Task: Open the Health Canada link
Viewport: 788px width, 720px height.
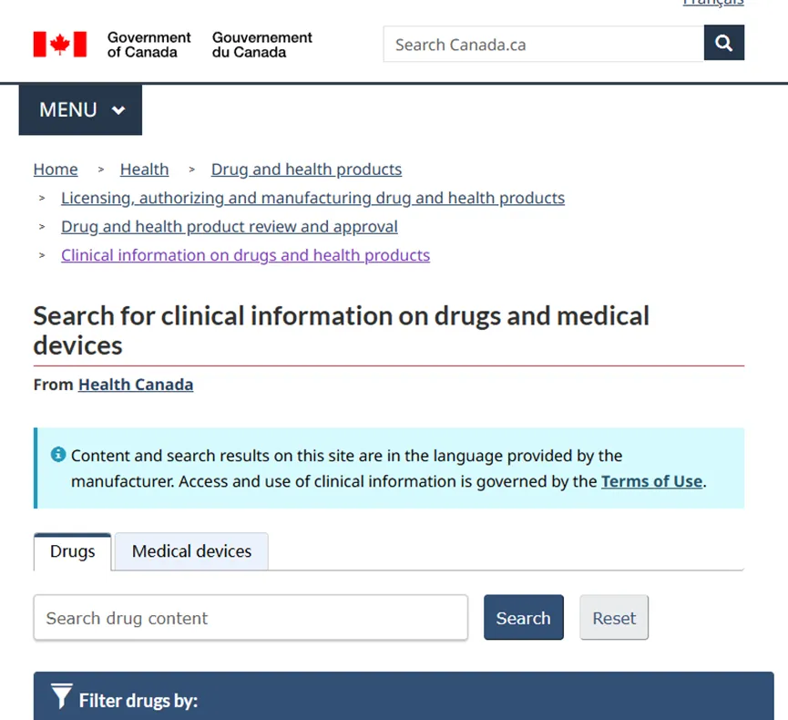Action: pos(136,384)
